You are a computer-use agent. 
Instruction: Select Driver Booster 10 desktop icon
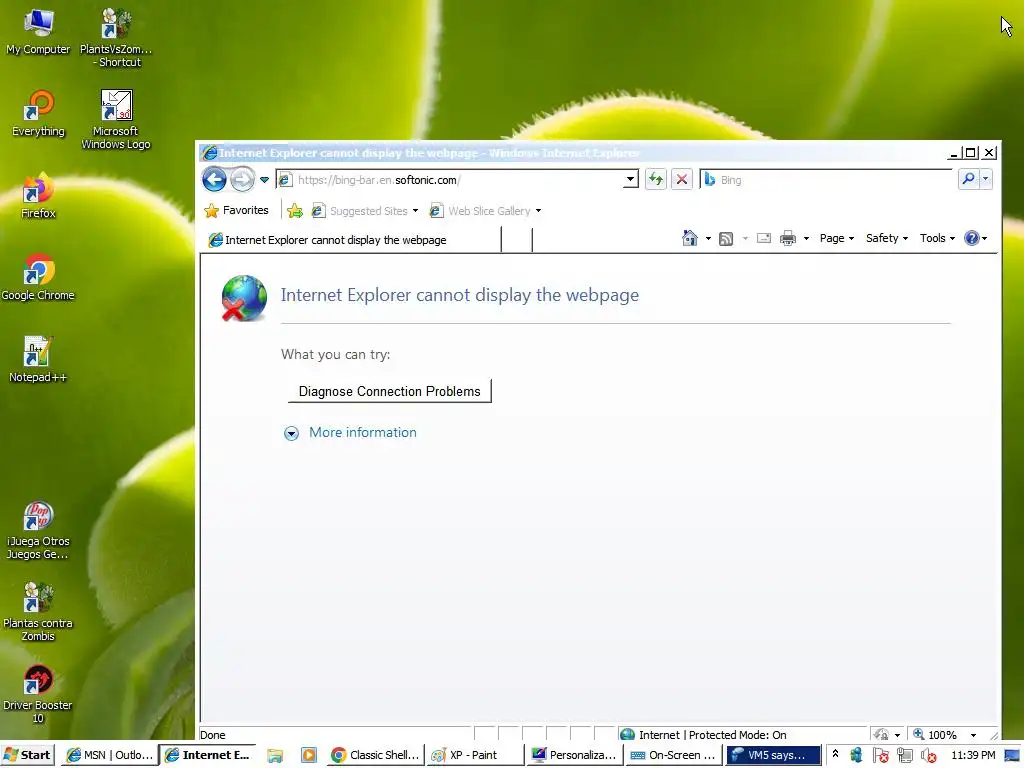(x=38, y=694)
